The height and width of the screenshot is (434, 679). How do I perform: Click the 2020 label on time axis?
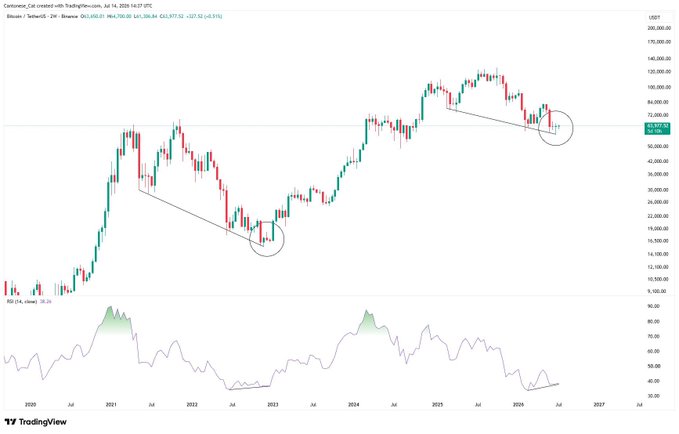pos(30,405)
